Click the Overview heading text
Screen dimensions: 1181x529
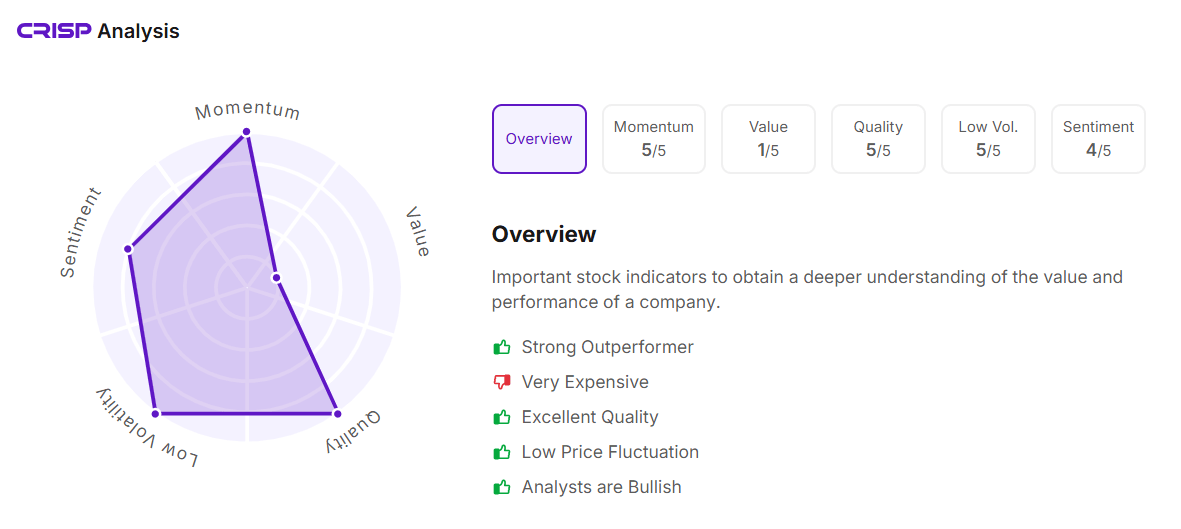coord(544,235)
